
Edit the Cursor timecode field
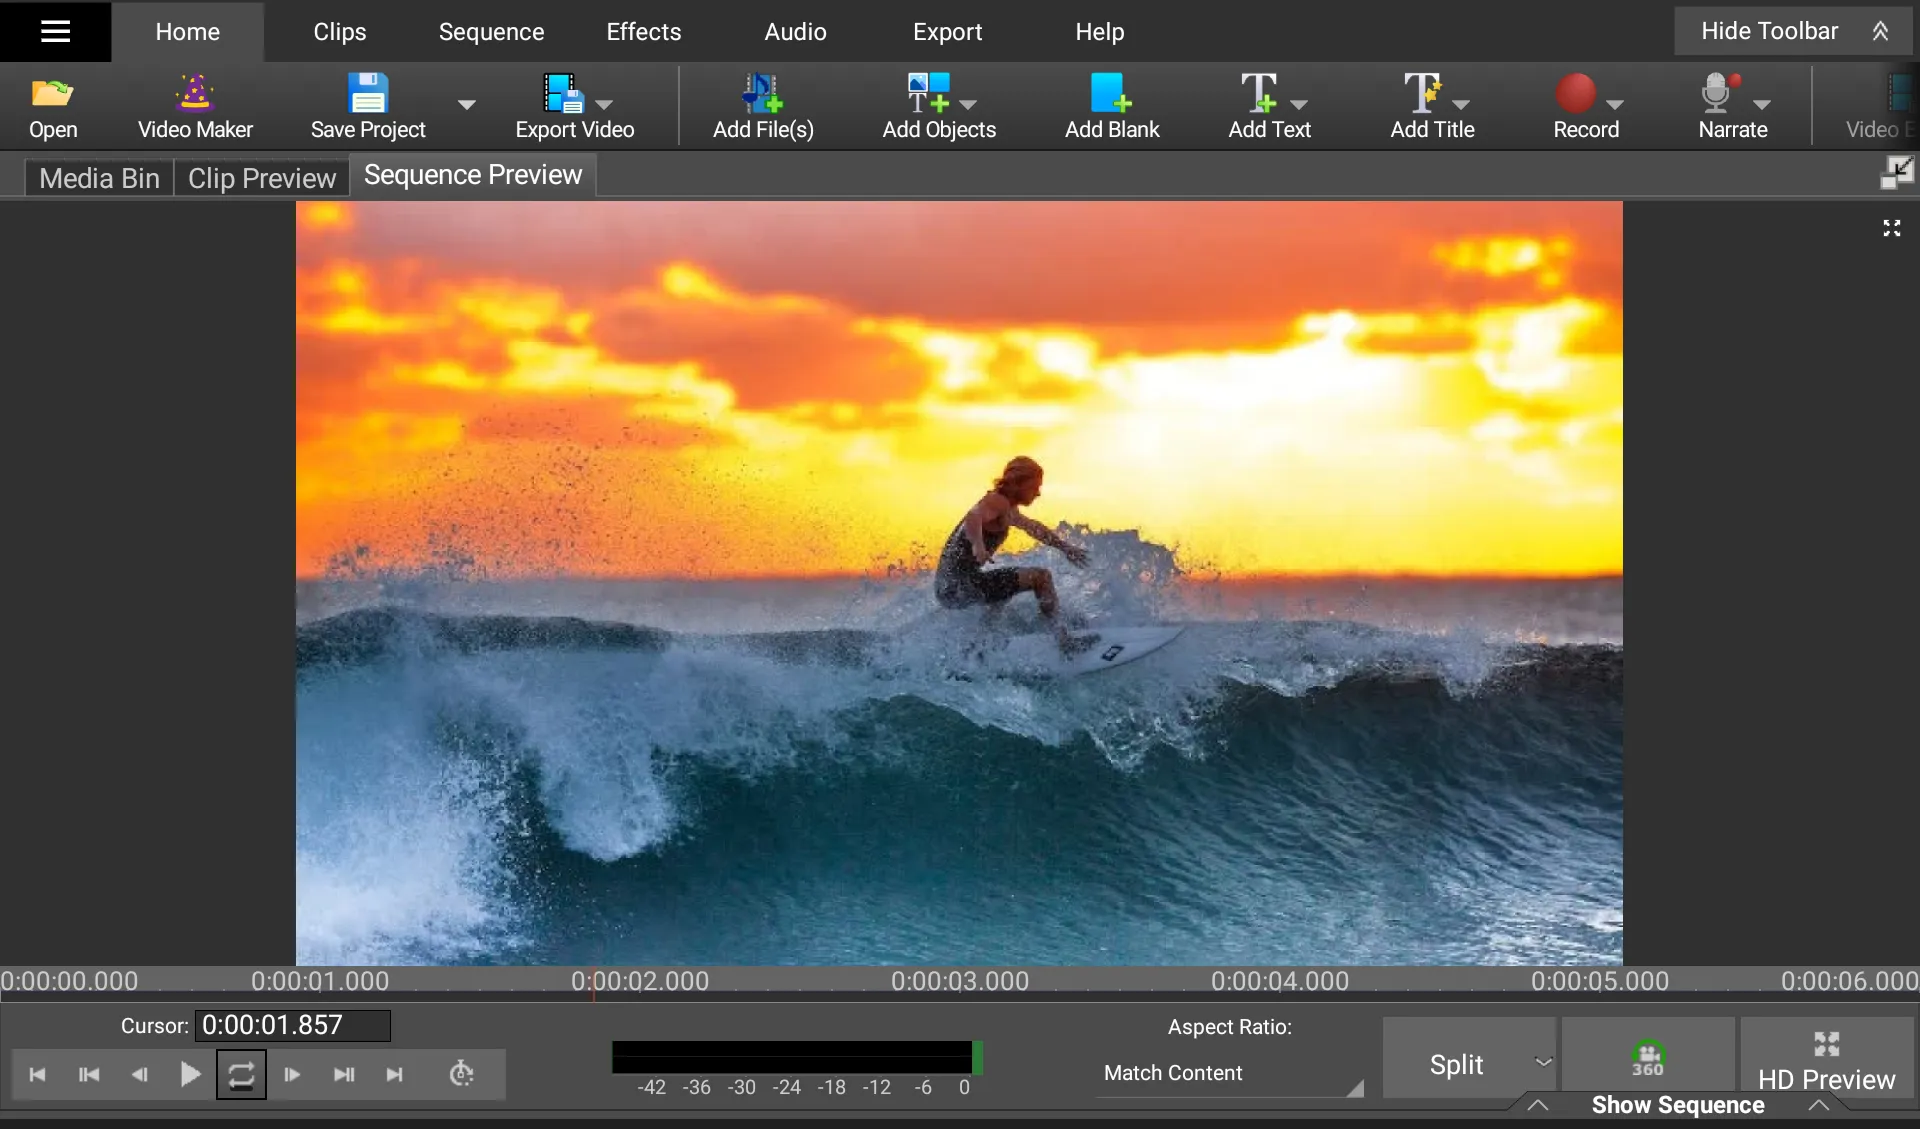point(292,1024)
